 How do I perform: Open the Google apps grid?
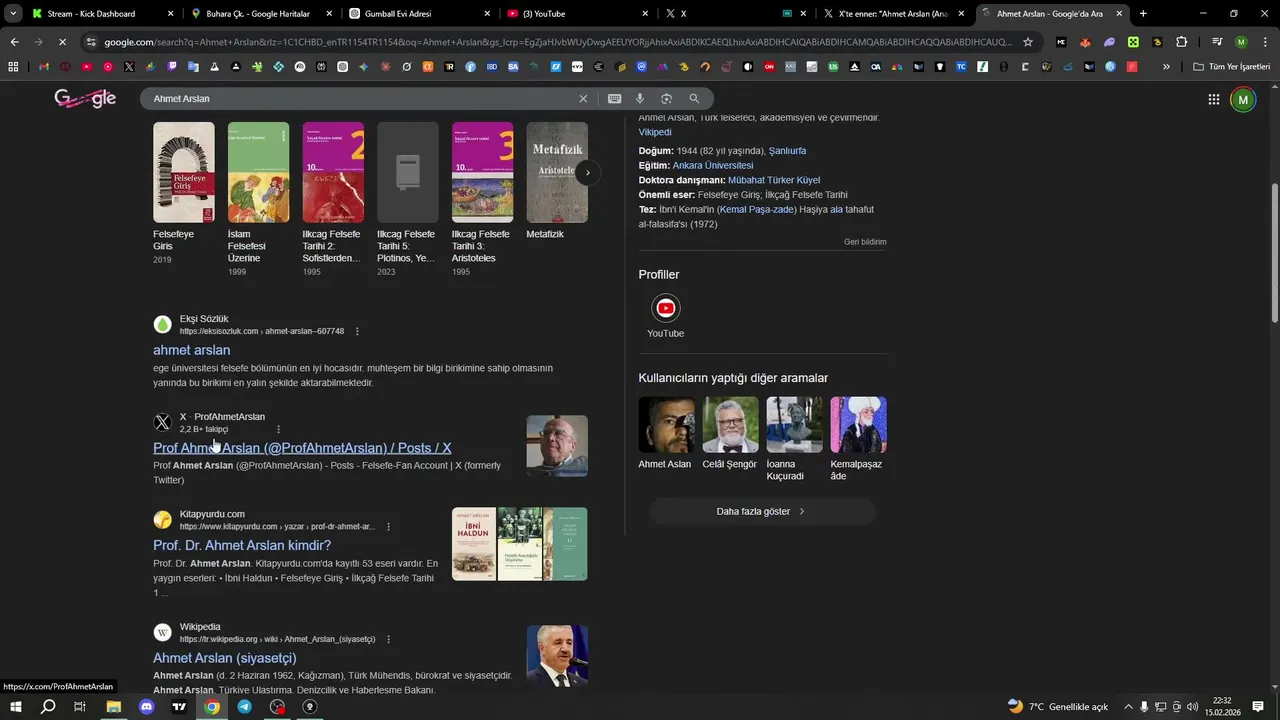tap(1213, 99)
